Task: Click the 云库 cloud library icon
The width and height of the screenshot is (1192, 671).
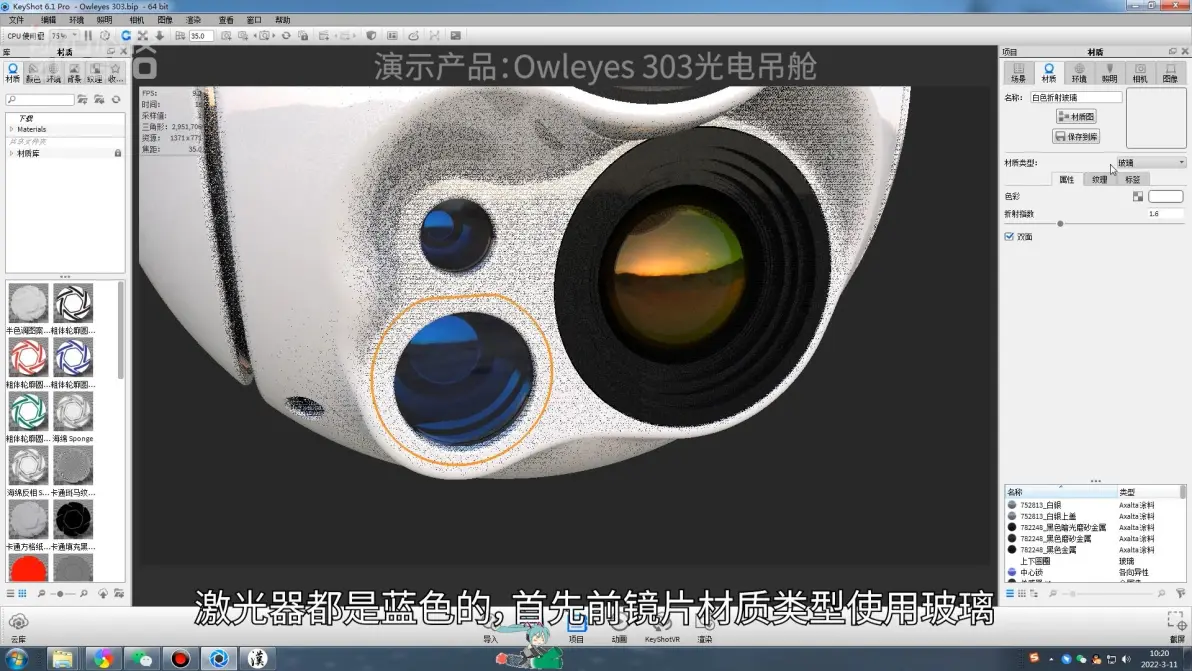Action: [x=18, y=628]
